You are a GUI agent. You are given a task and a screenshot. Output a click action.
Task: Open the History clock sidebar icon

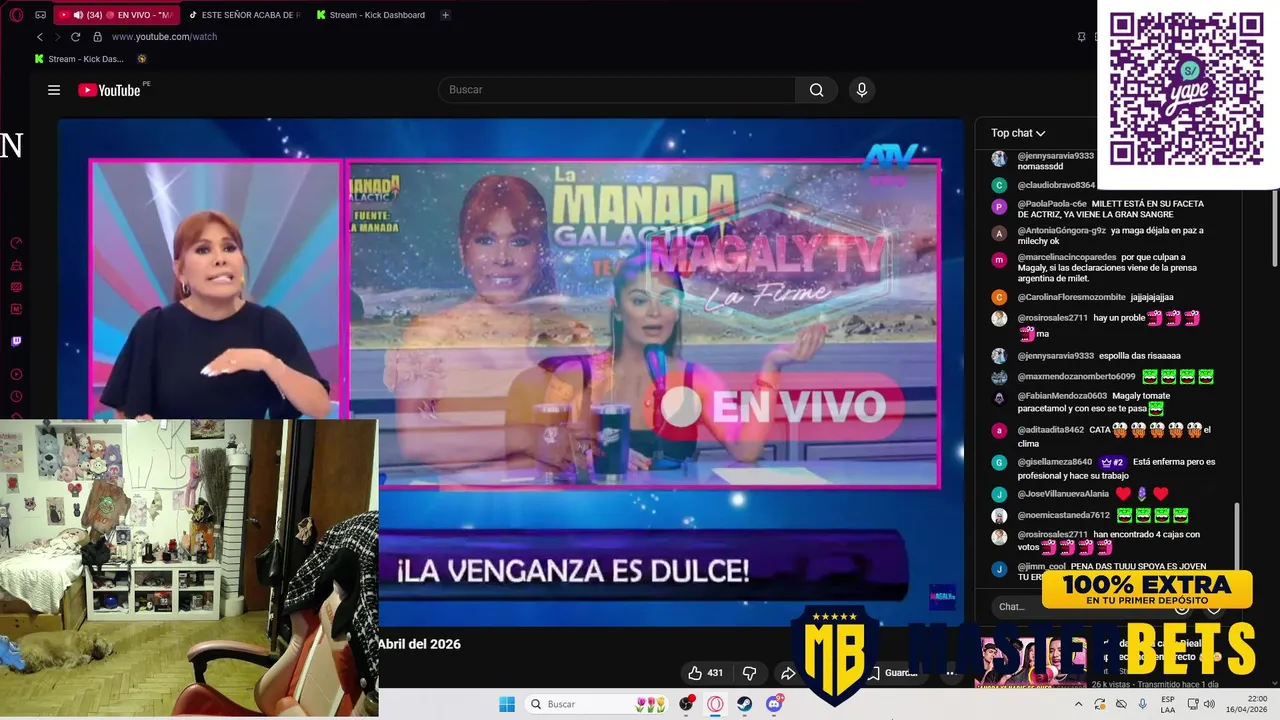(16, 398)
